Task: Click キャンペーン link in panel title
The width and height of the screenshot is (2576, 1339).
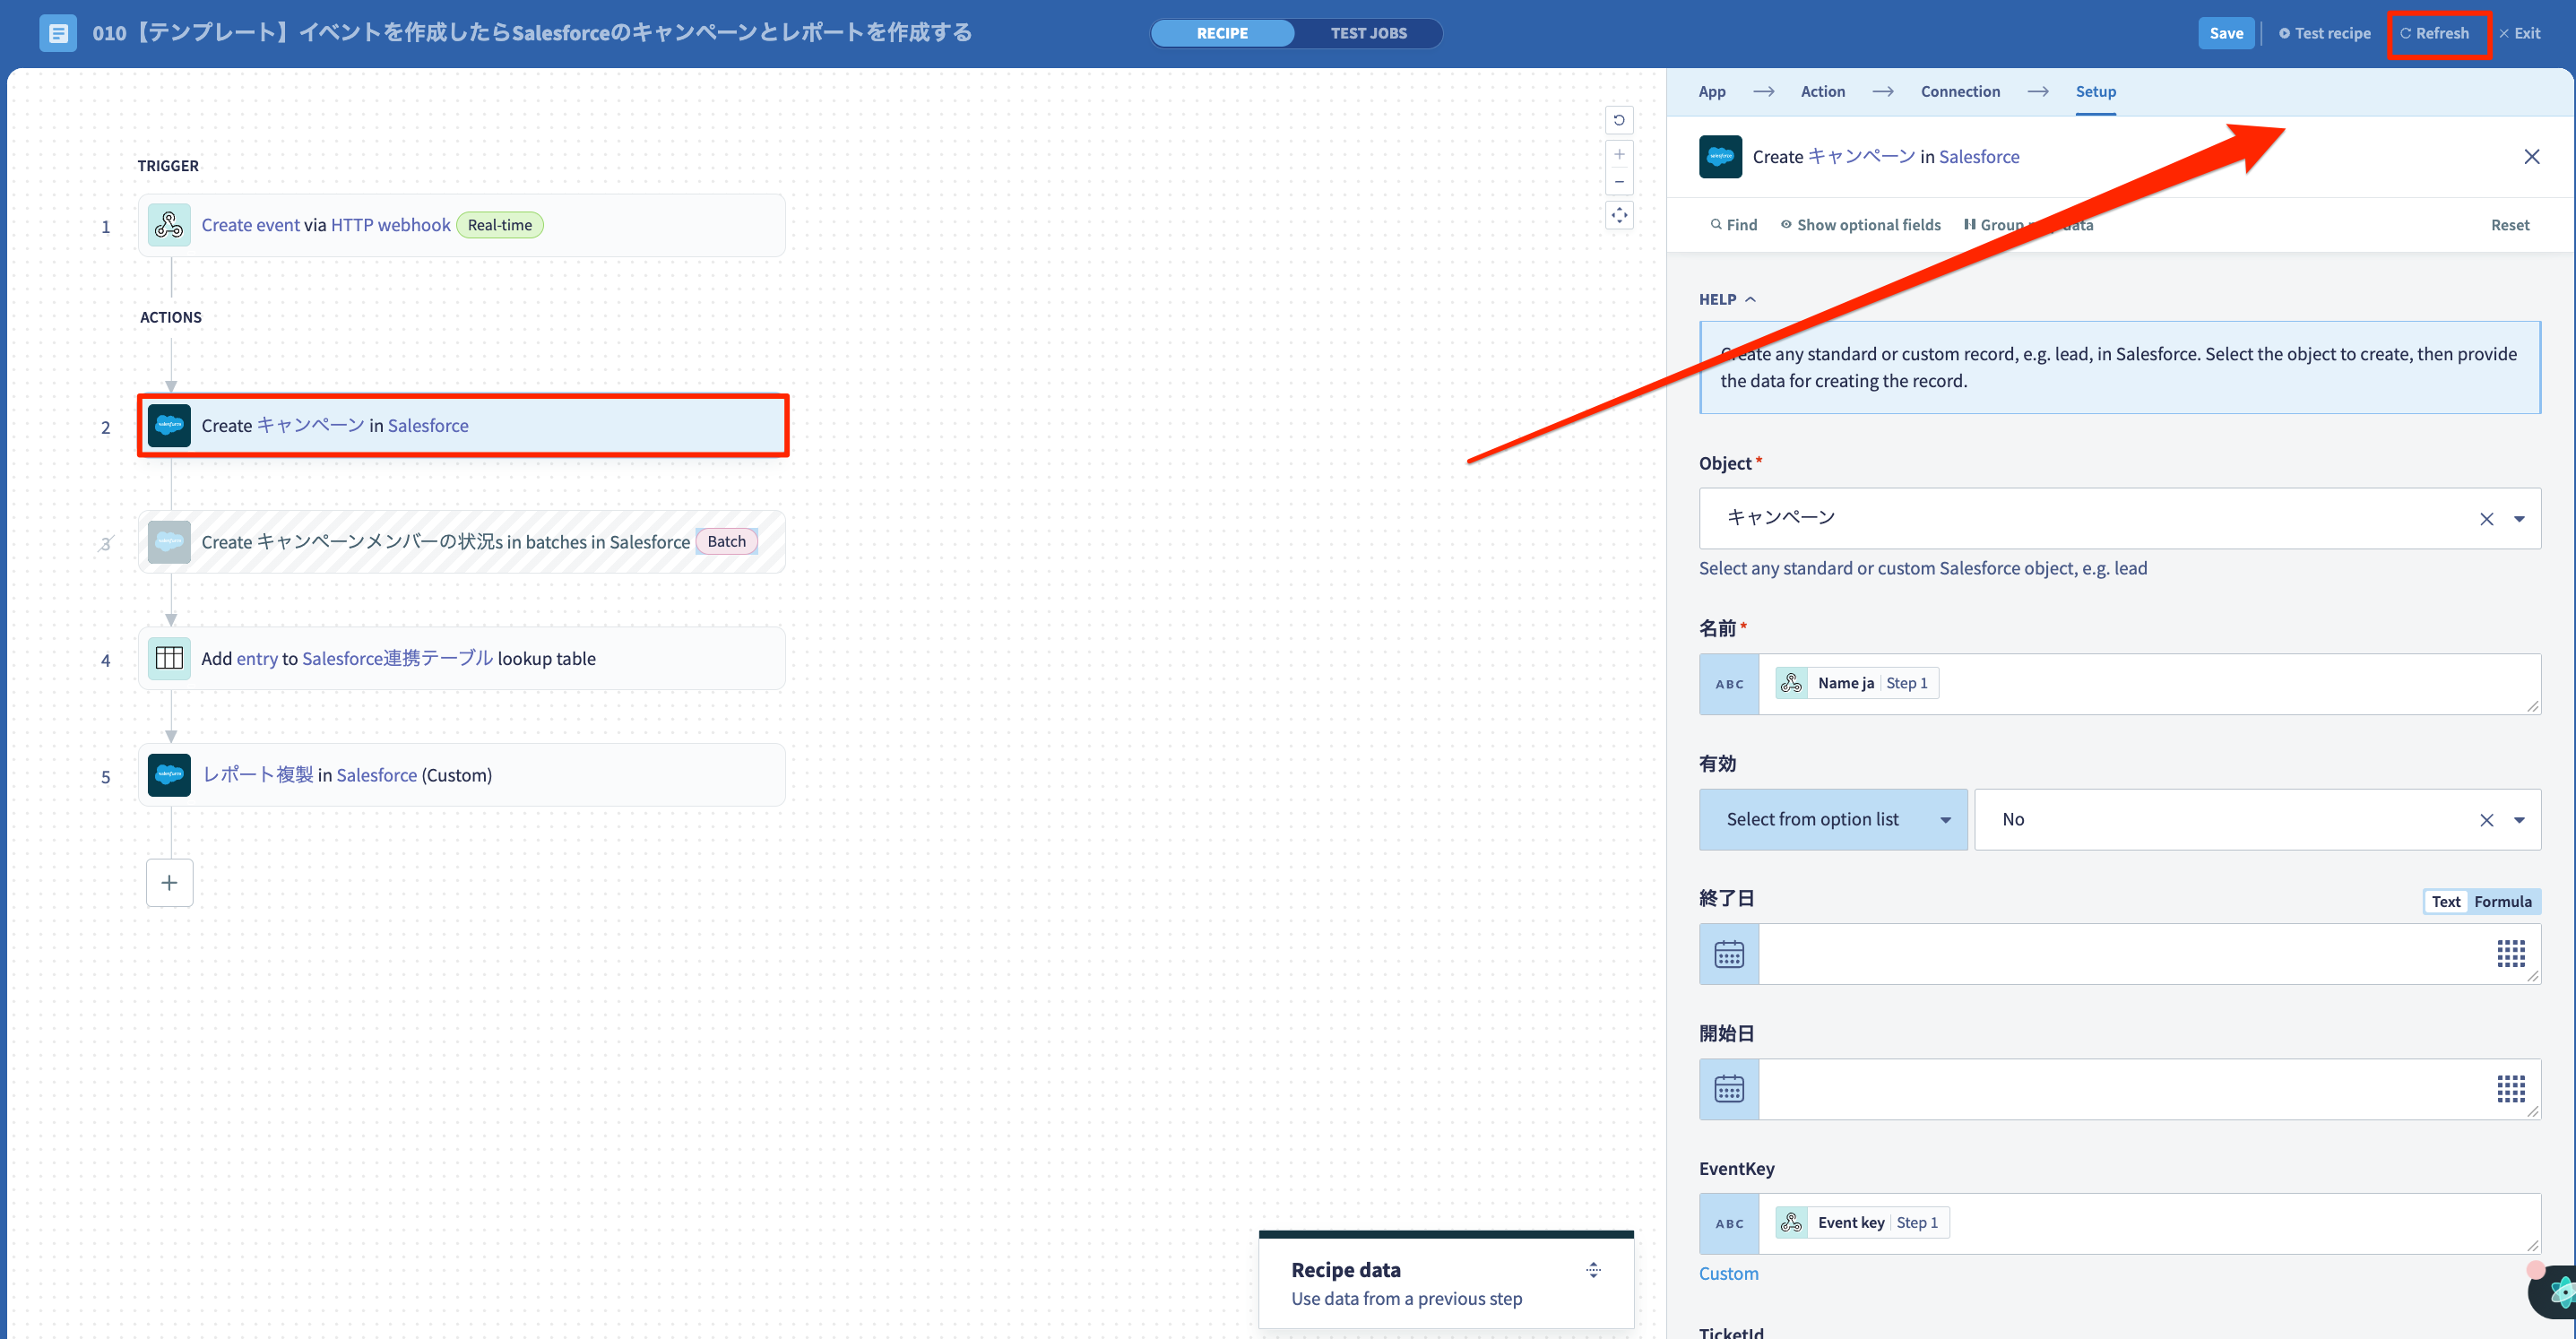Action: tap(1861, 157)
